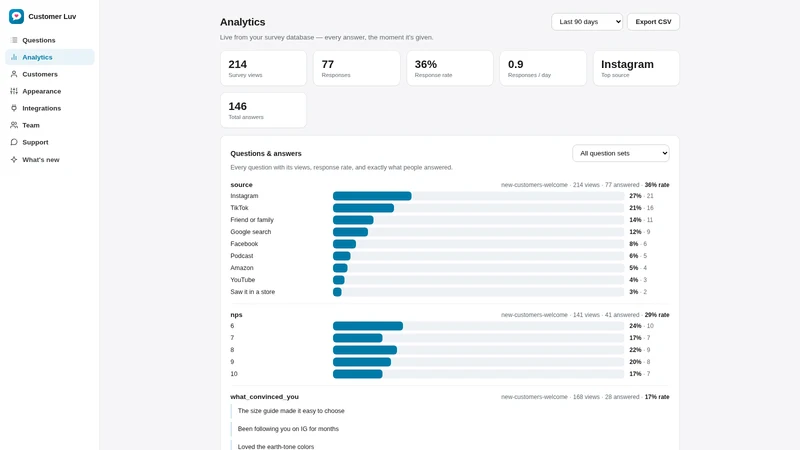Screen dimensions: 800x450
Task: Click the Integrations plug icon
Action: [x=14, y=108]
